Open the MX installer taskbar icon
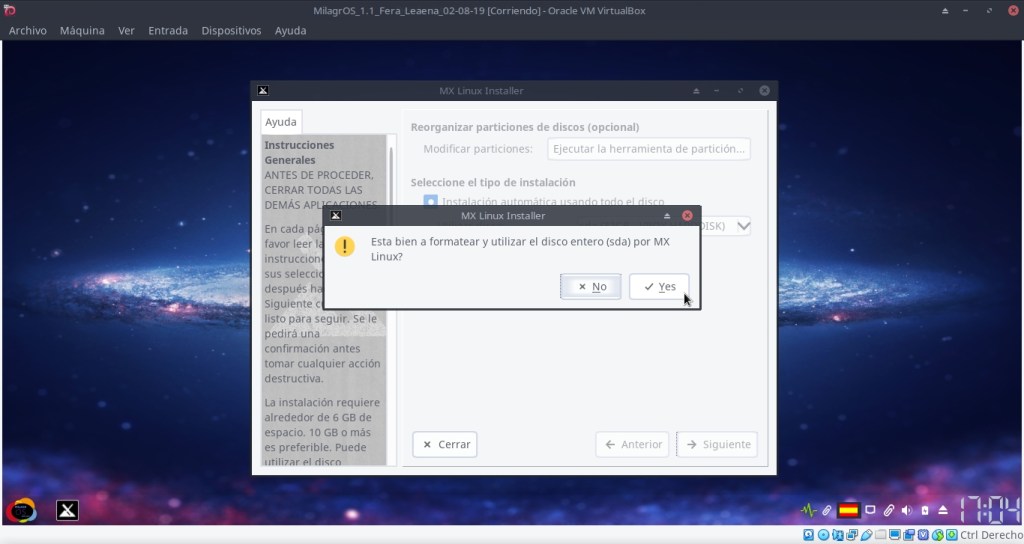Viewport: 1024px width, 544px height. click(x=67, y=511)
